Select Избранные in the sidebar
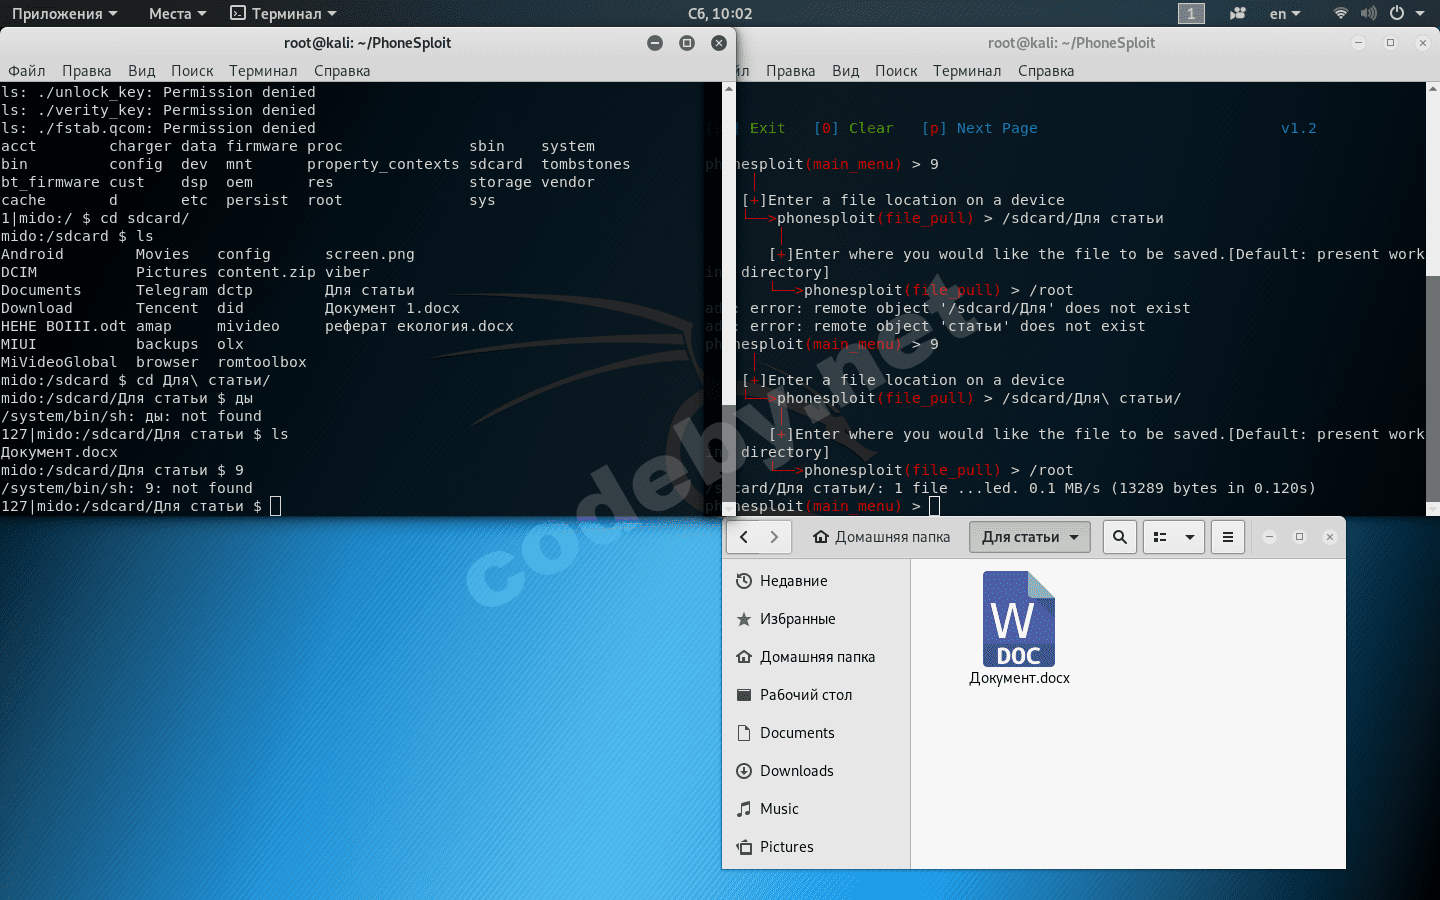 click(x=816, y=619)
